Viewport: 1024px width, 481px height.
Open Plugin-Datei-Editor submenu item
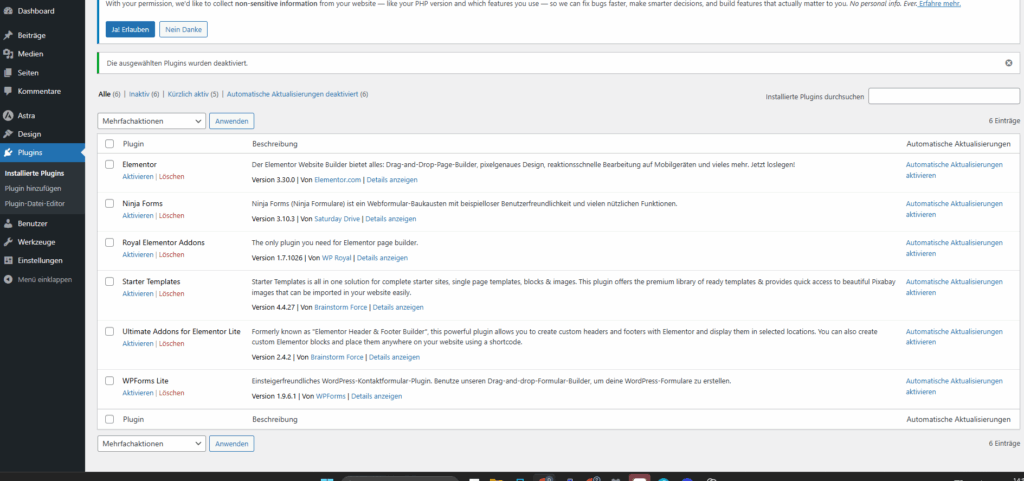click(35, 204)
